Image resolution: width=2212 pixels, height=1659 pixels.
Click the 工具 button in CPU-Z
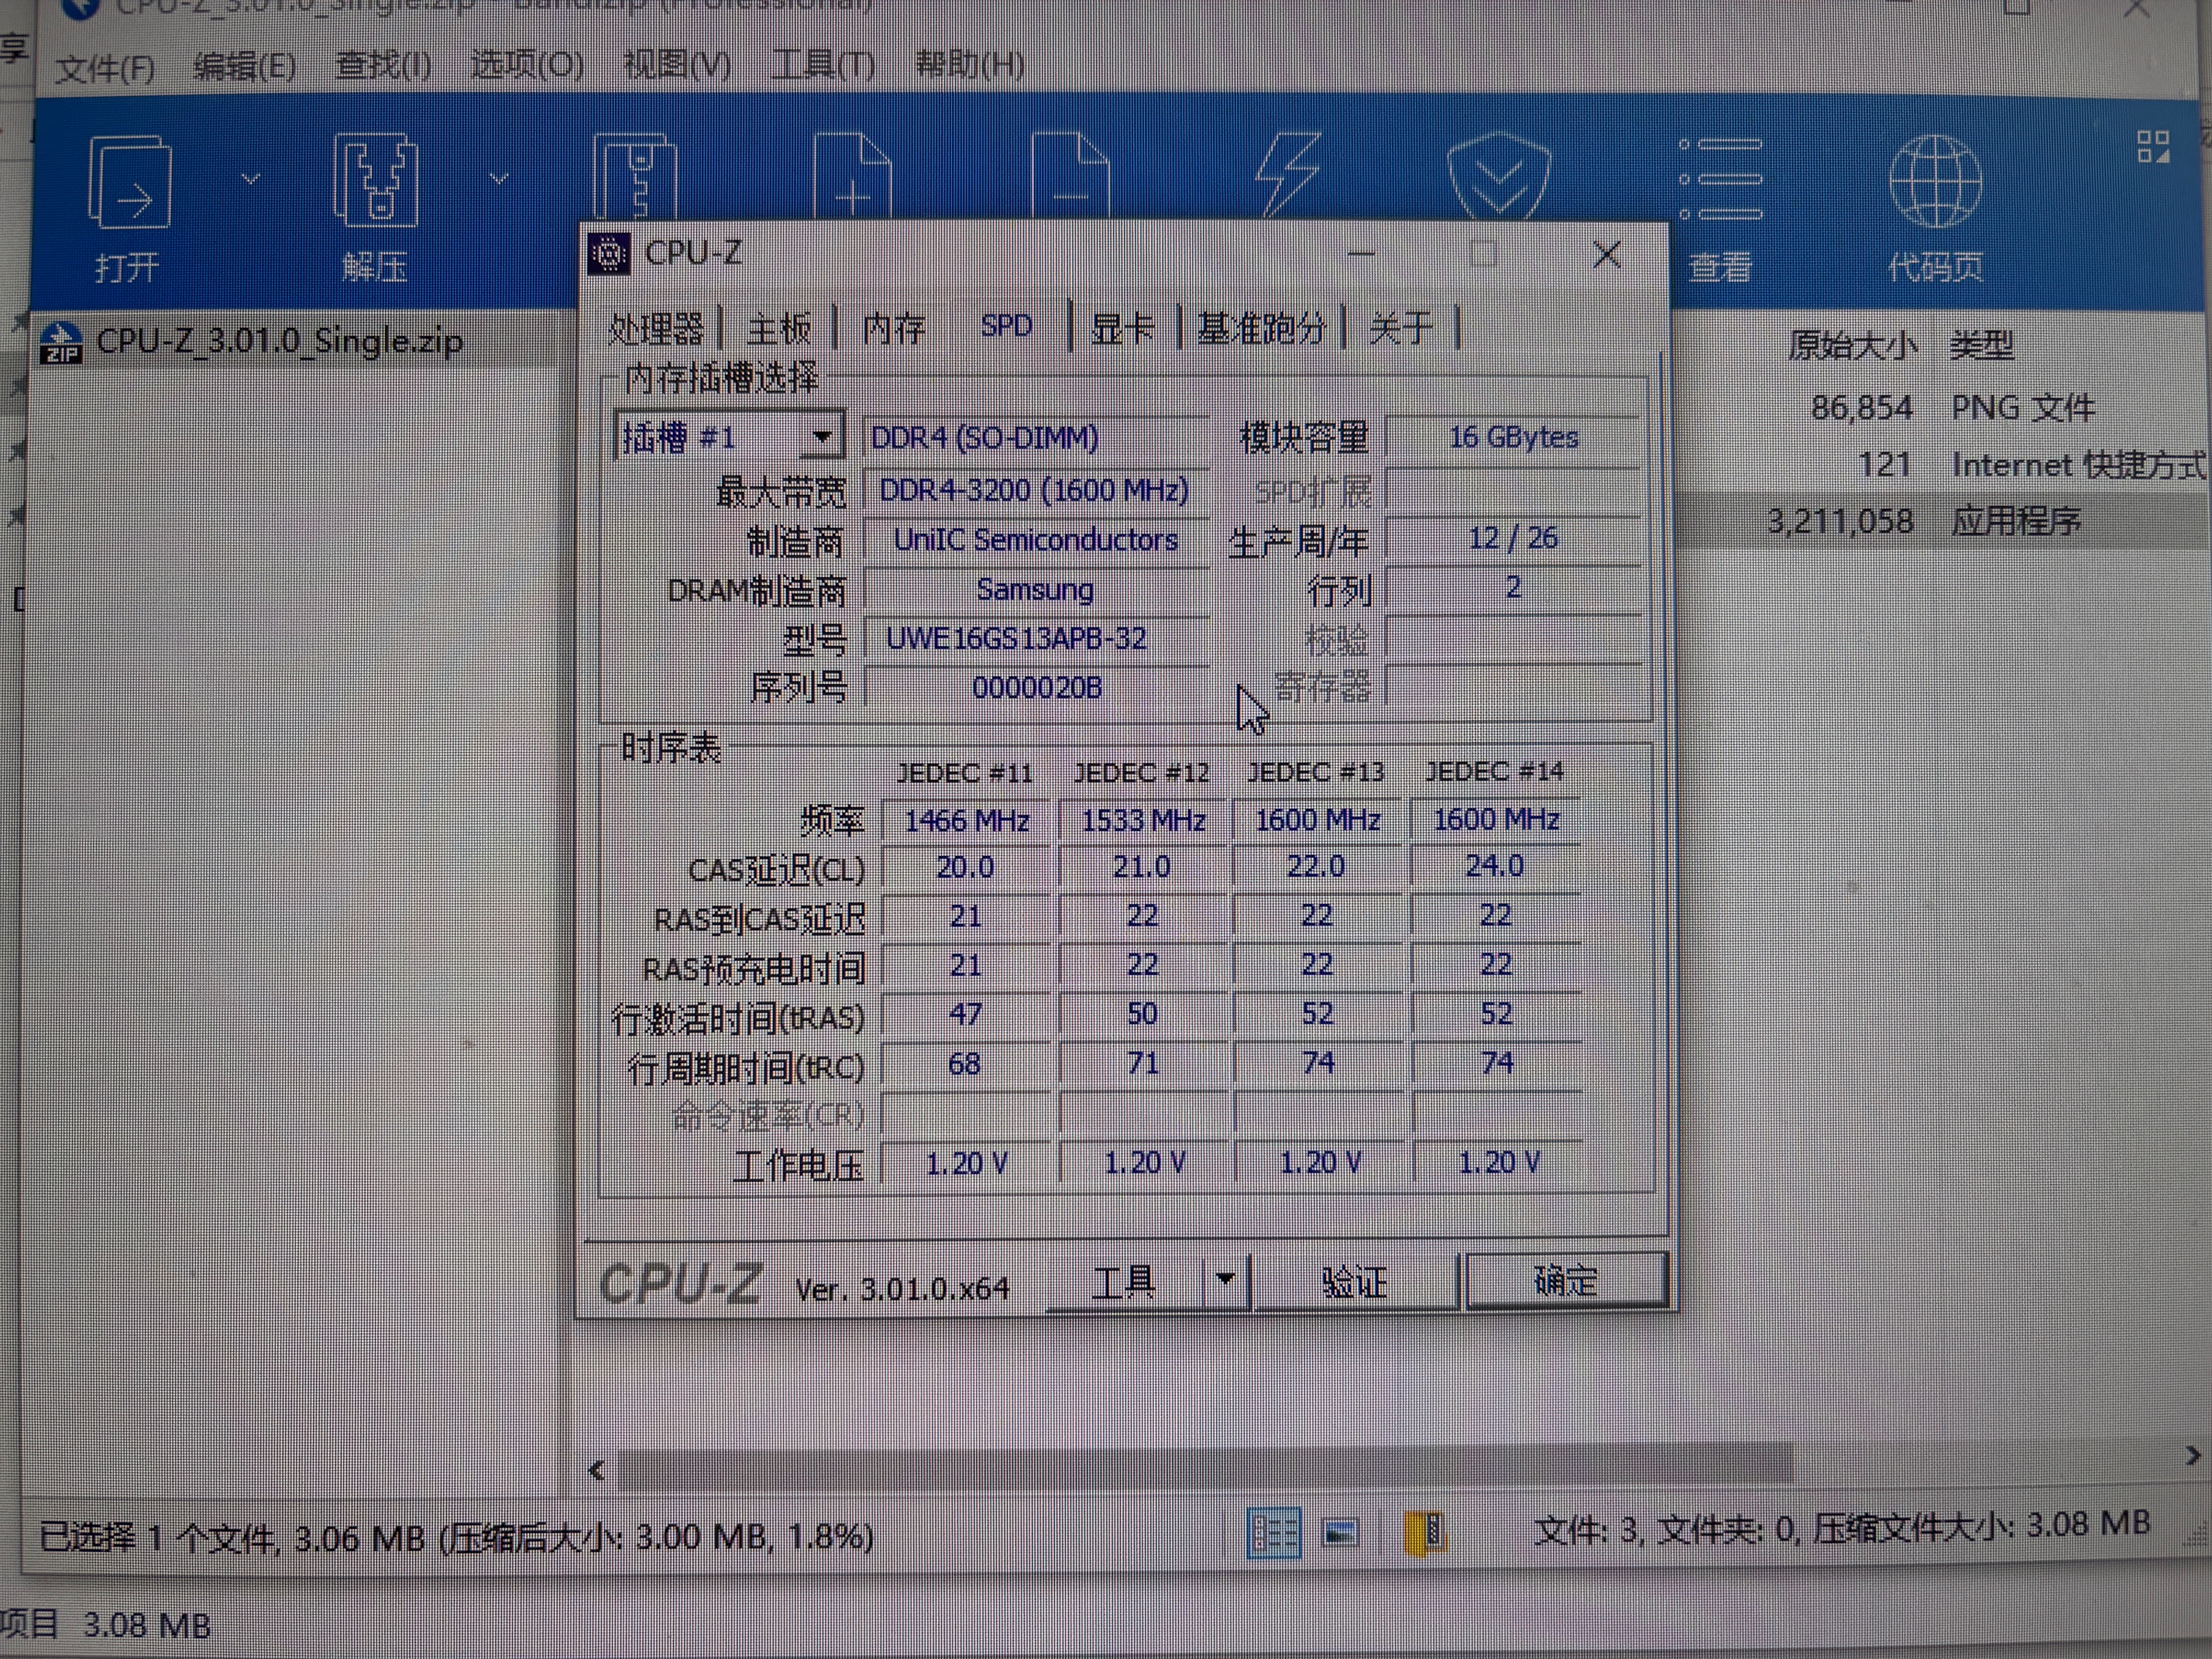click(x=1123, y=1282)
